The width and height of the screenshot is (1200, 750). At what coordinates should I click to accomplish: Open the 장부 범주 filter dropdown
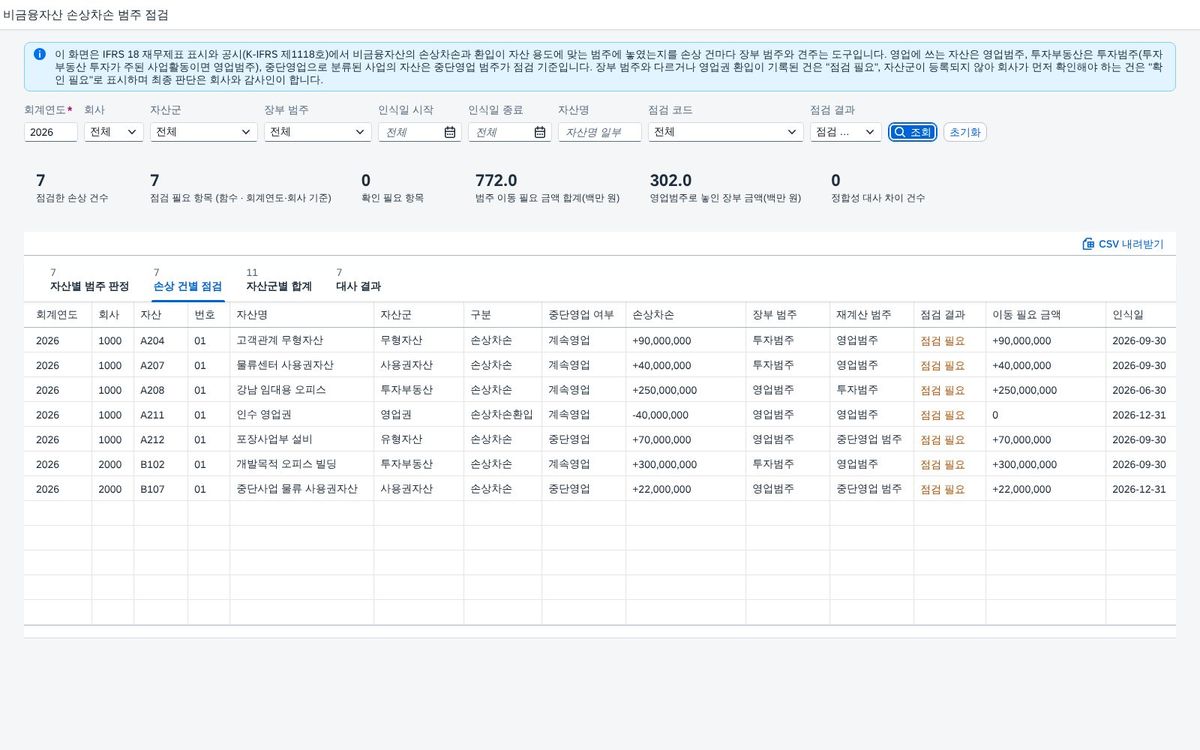(318, 132)
